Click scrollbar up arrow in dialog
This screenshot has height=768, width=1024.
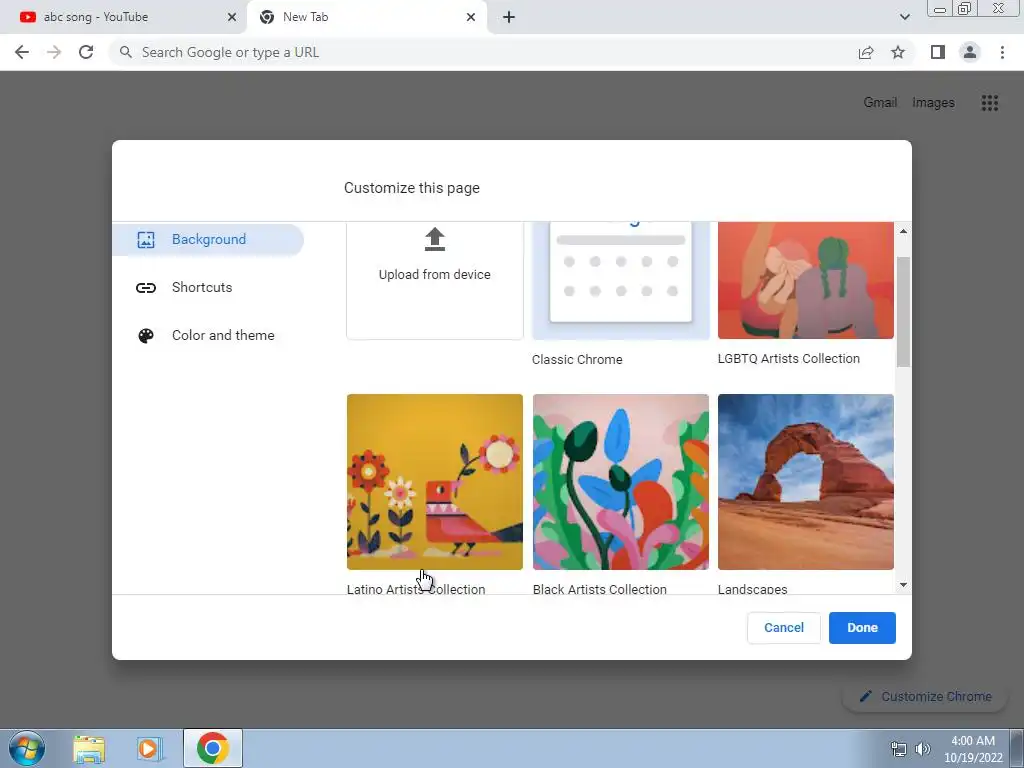903,231
